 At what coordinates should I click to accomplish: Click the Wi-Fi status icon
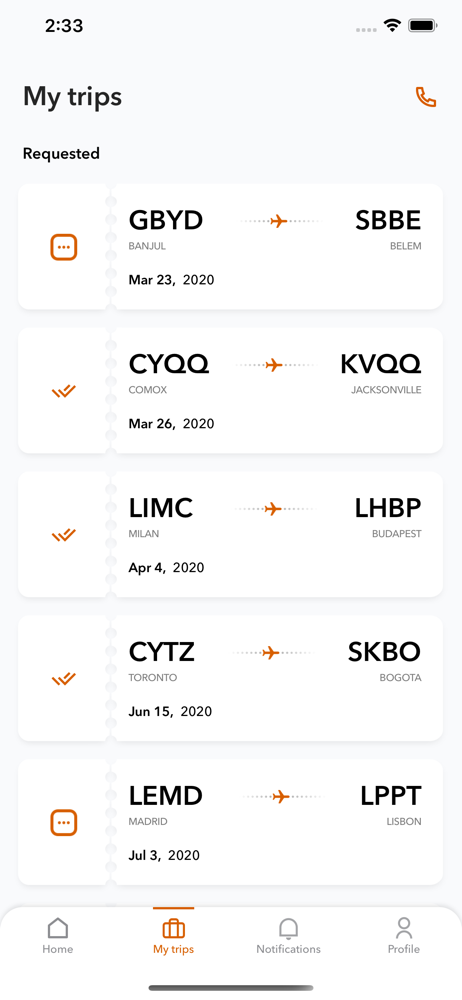[x=392, y=26]
